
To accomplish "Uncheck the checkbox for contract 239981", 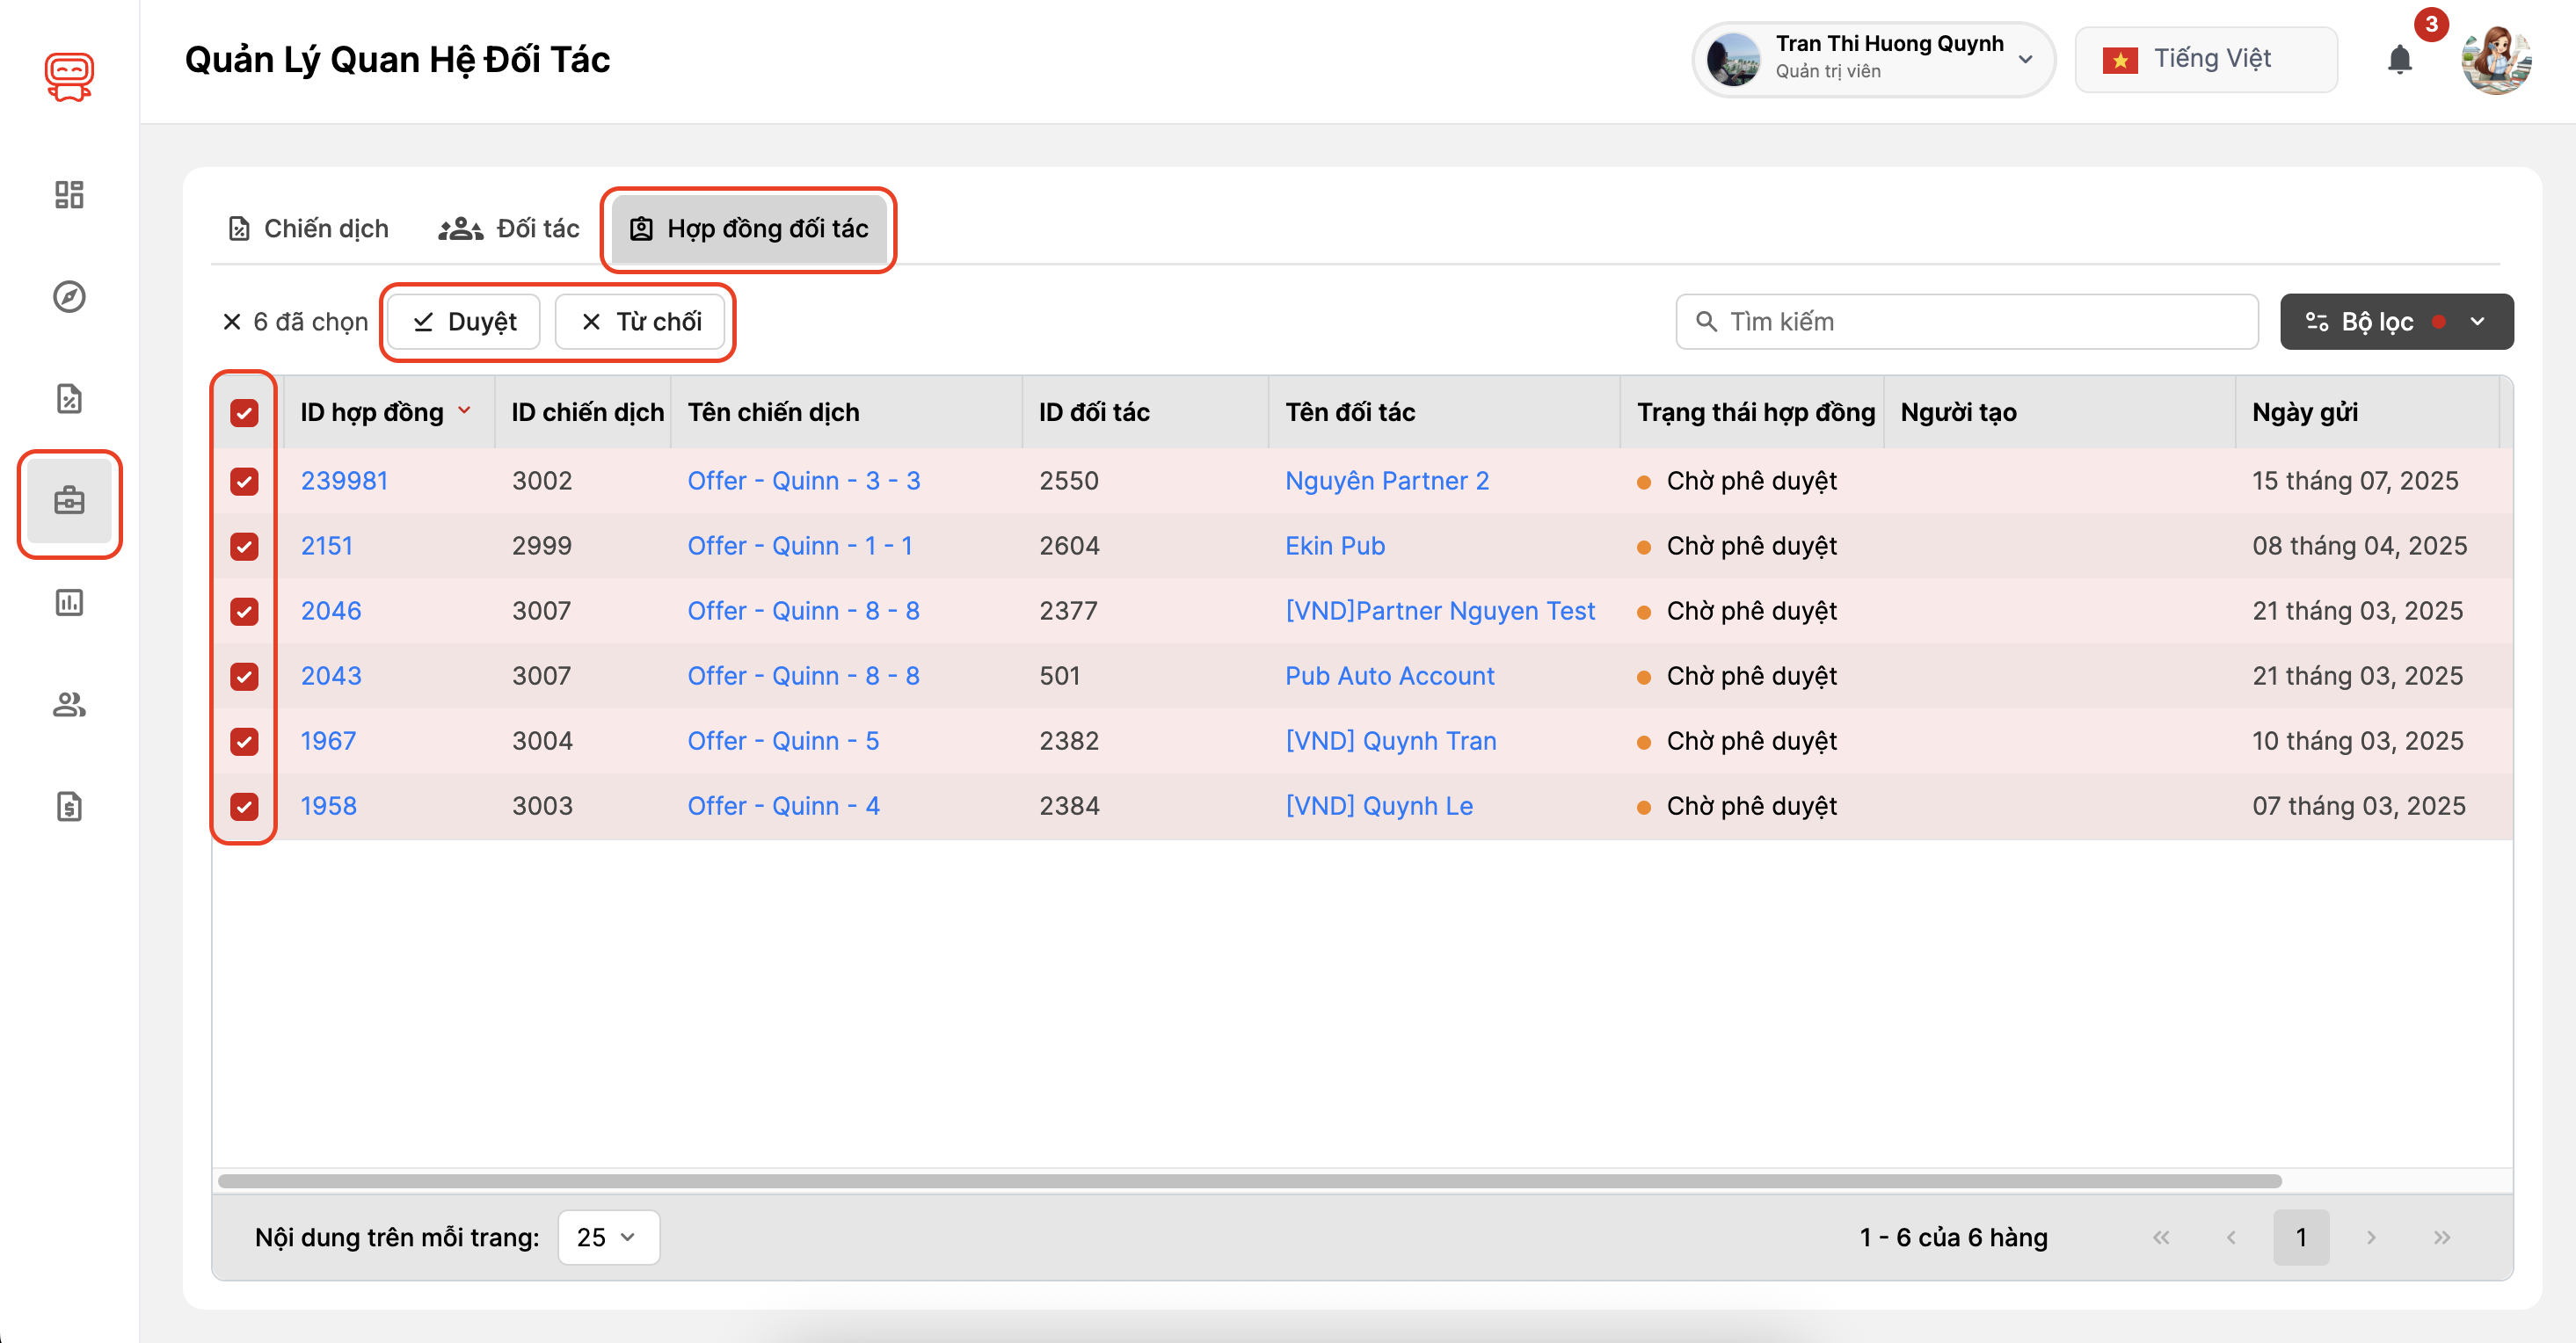I will tap(244, 481).
